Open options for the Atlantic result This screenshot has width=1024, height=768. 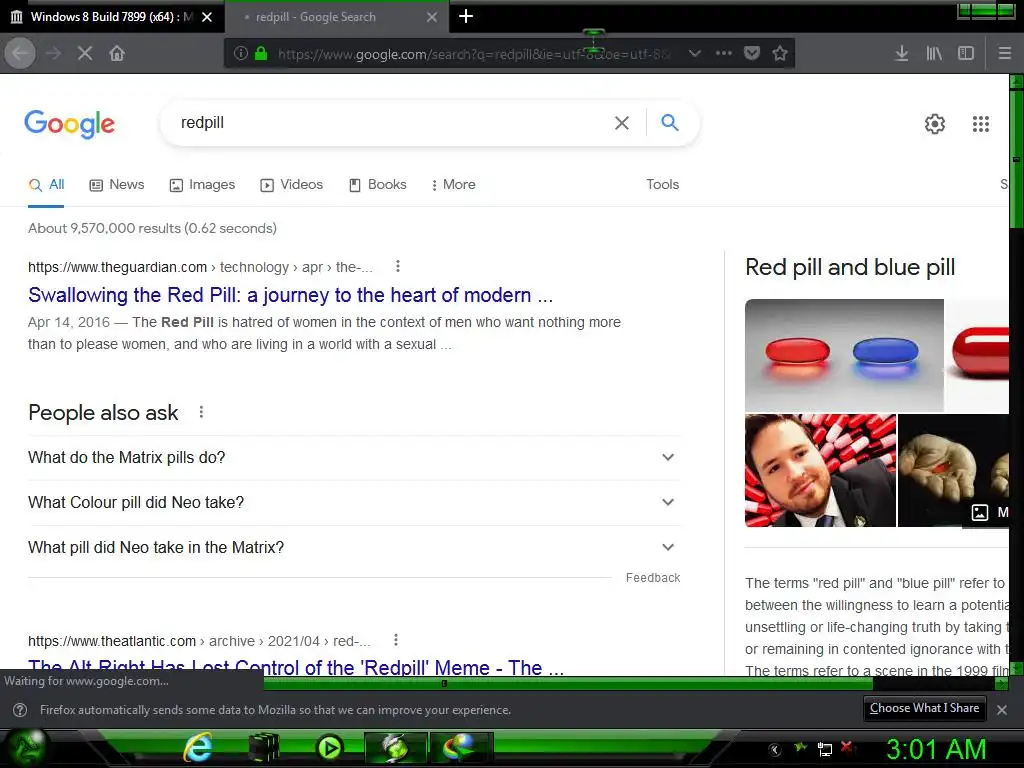396,640
